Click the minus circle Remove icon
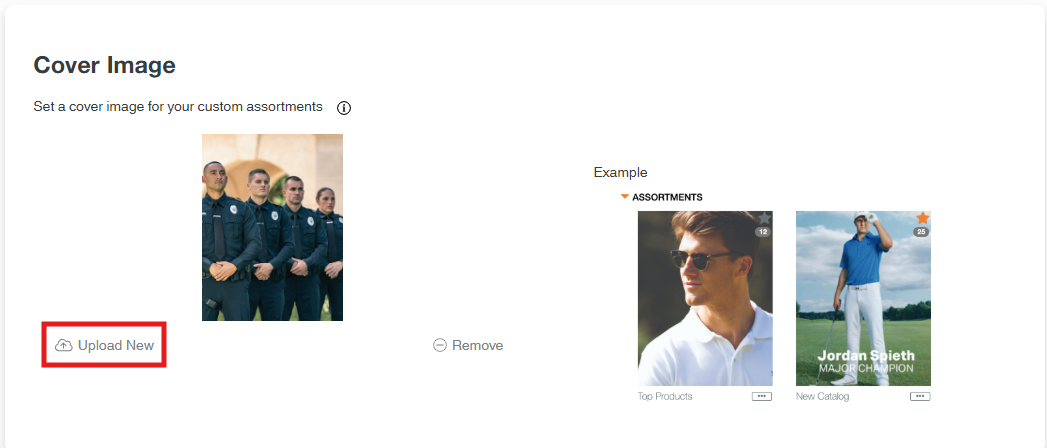This screenshot has height=448, width=1047. click(440, 345)
